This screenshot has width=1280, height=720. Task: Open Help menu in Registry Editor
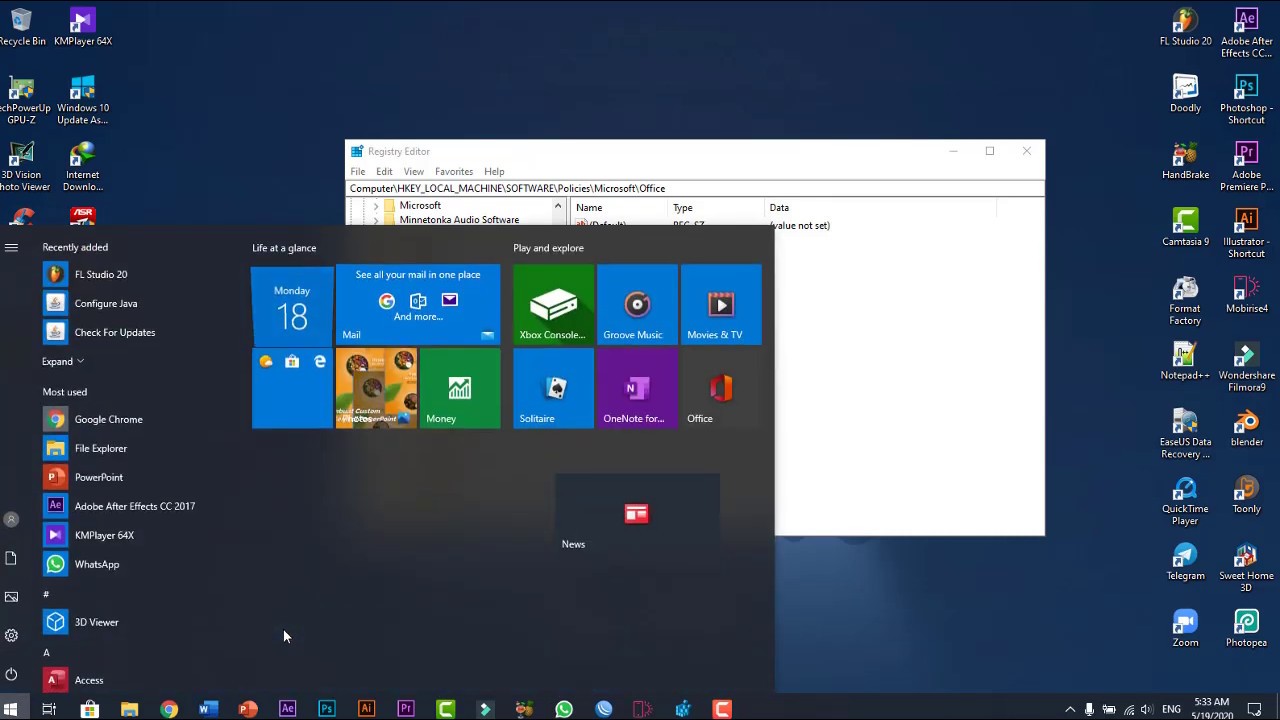(x=494, y=171)
